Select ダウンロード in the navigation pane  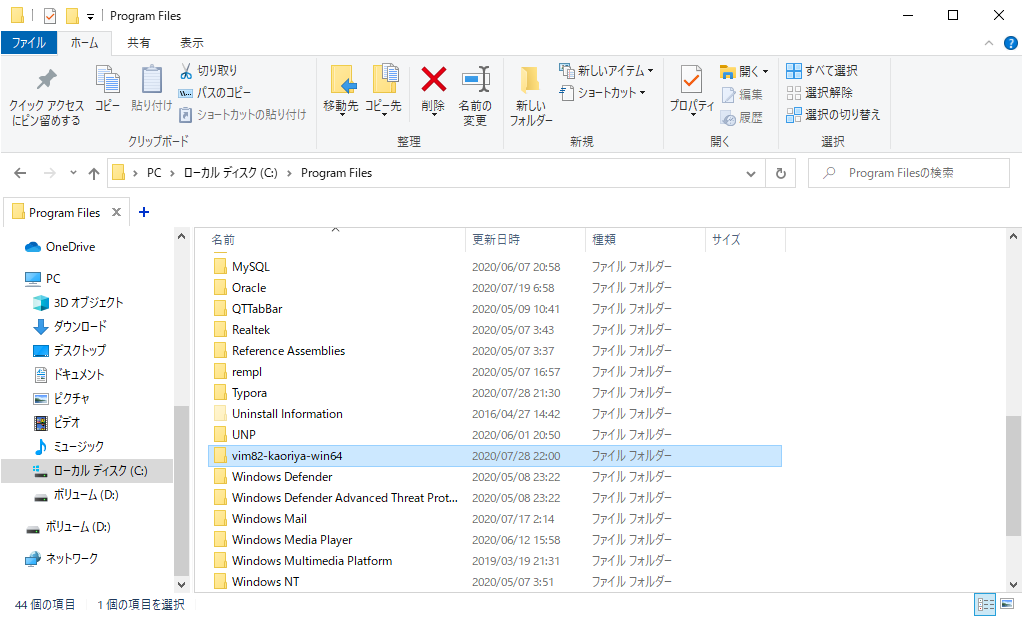pyautogui.click(x=70, y=327)
